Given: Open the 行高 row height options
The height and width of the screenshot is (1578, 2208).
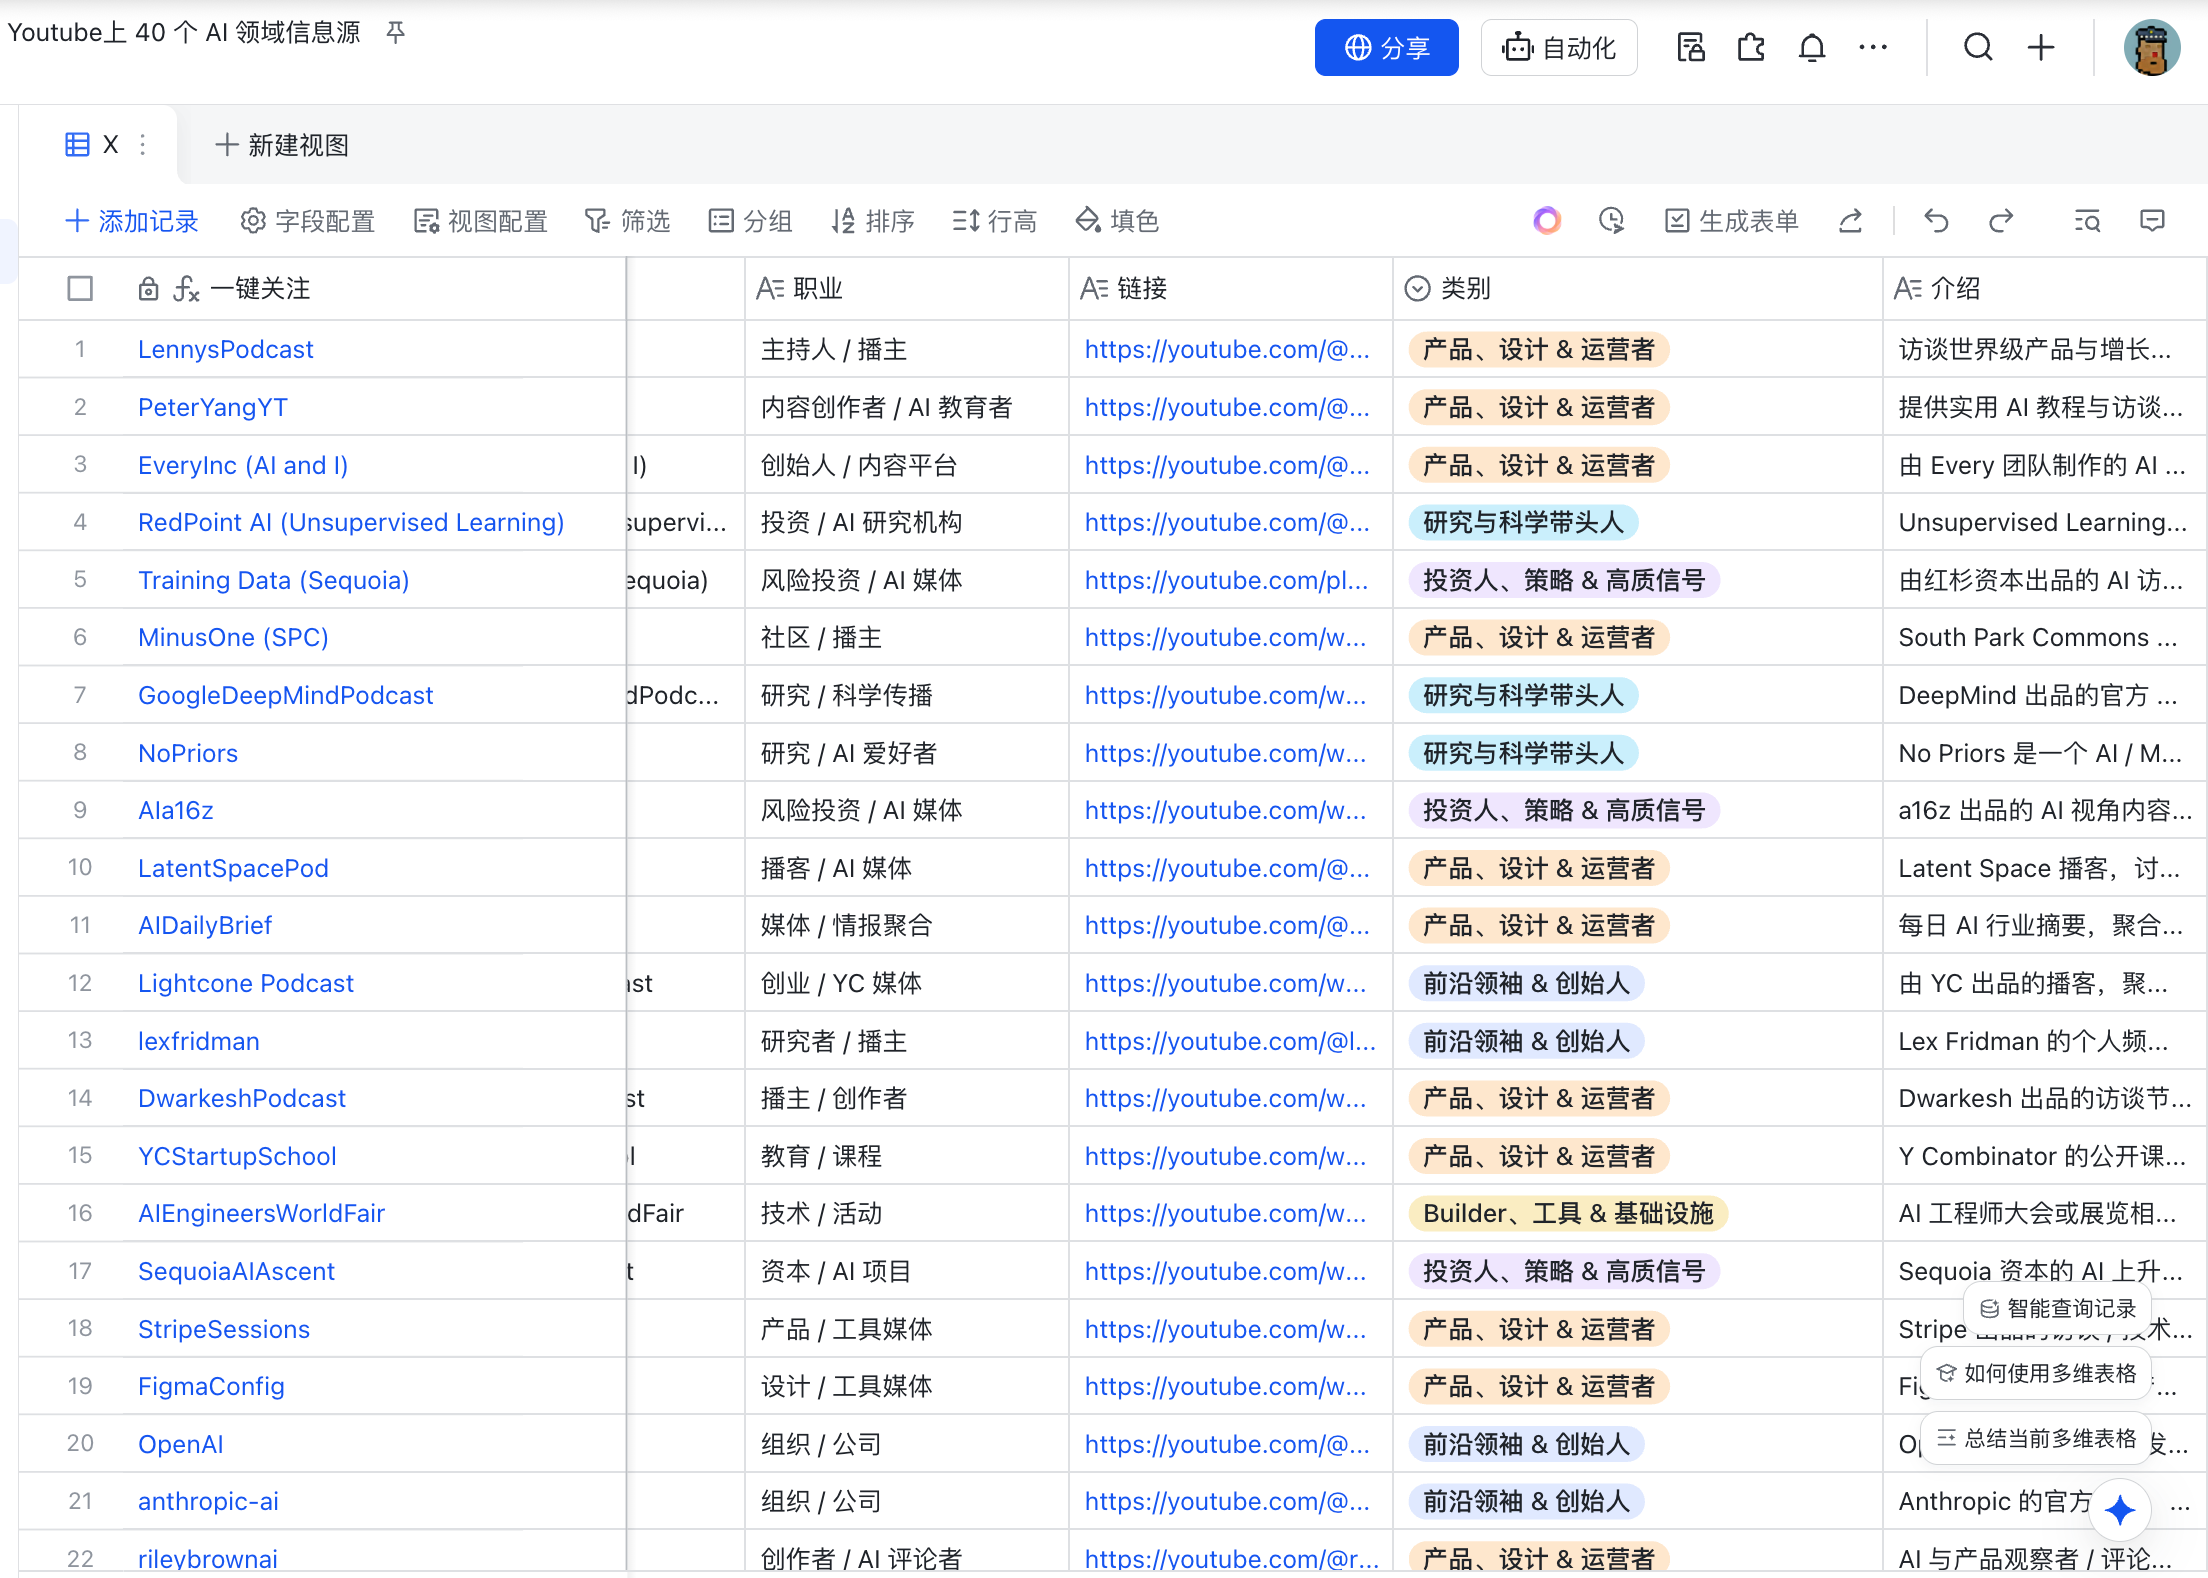Looking at the screenshot, I should [x=995, y=221].
